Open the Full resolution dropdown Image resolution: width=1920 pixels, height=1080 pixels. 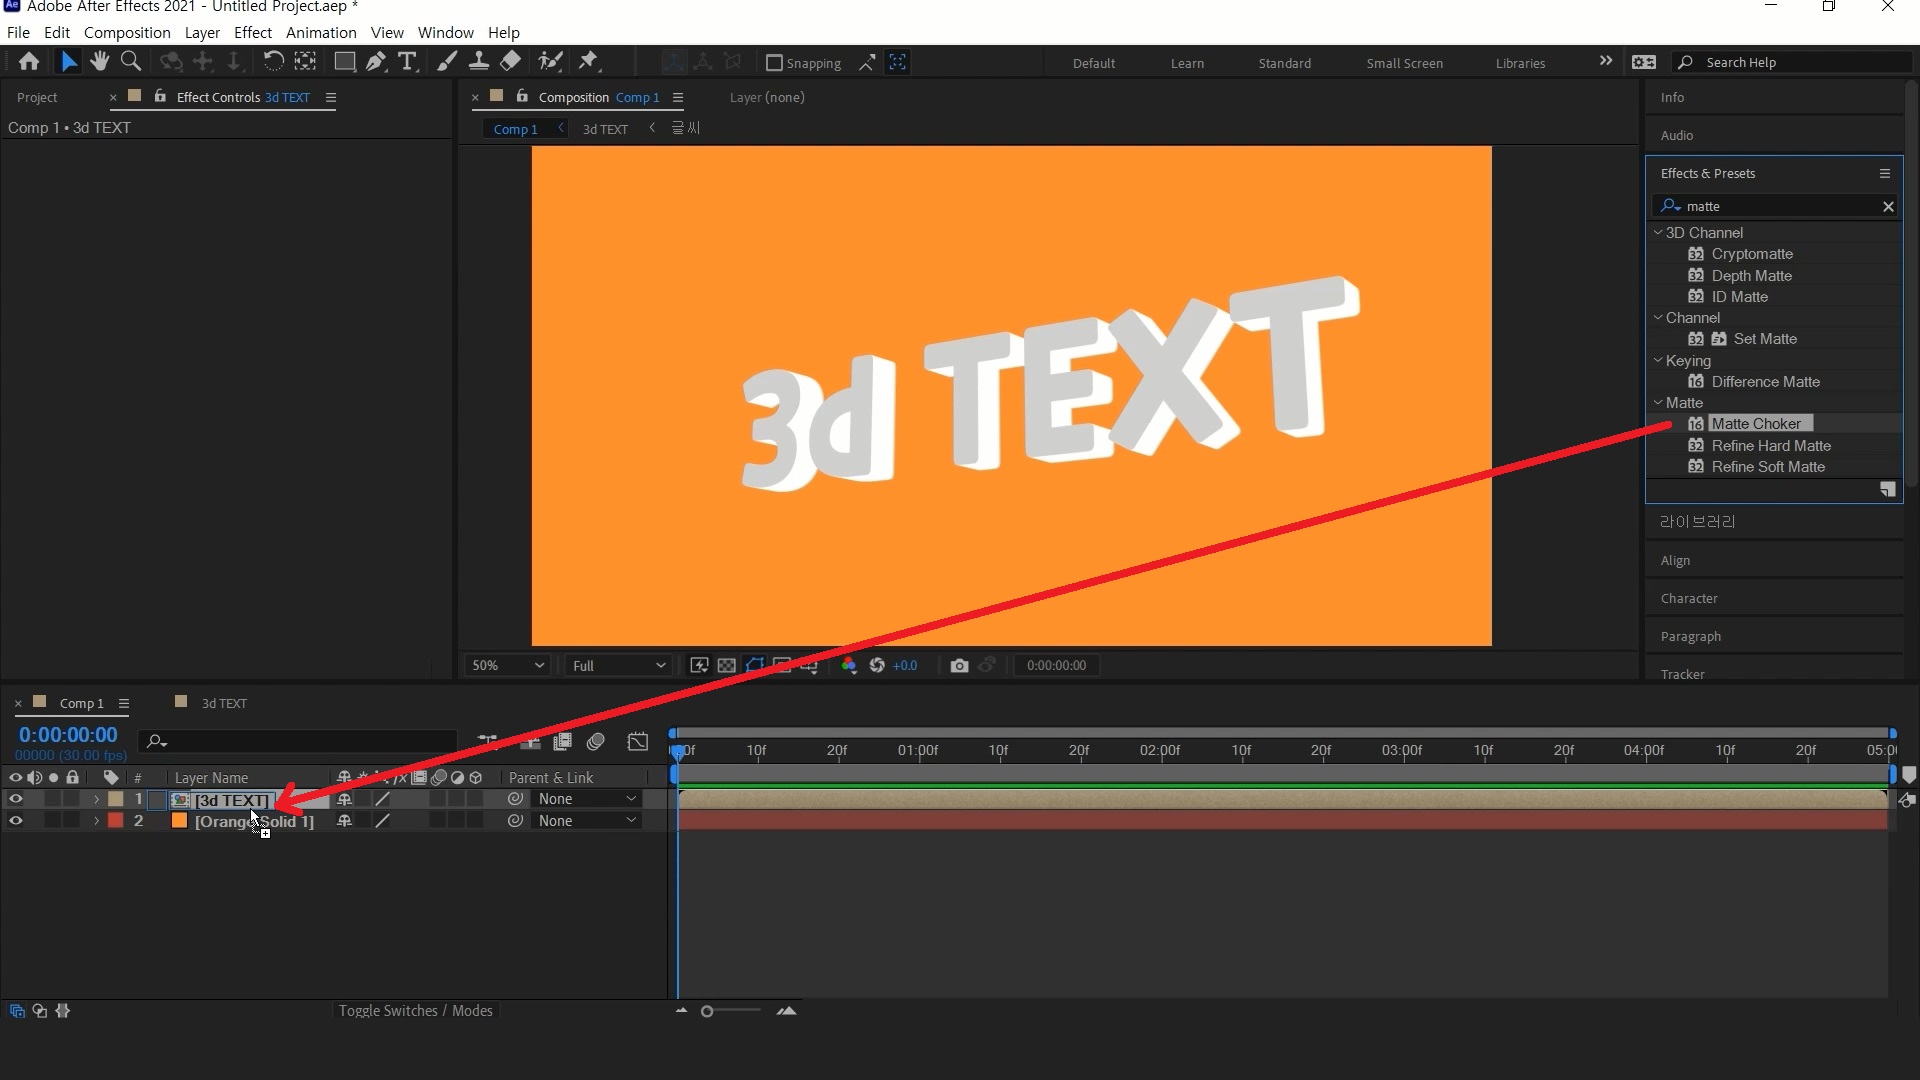pyautogui.click(x=618, y=666)
